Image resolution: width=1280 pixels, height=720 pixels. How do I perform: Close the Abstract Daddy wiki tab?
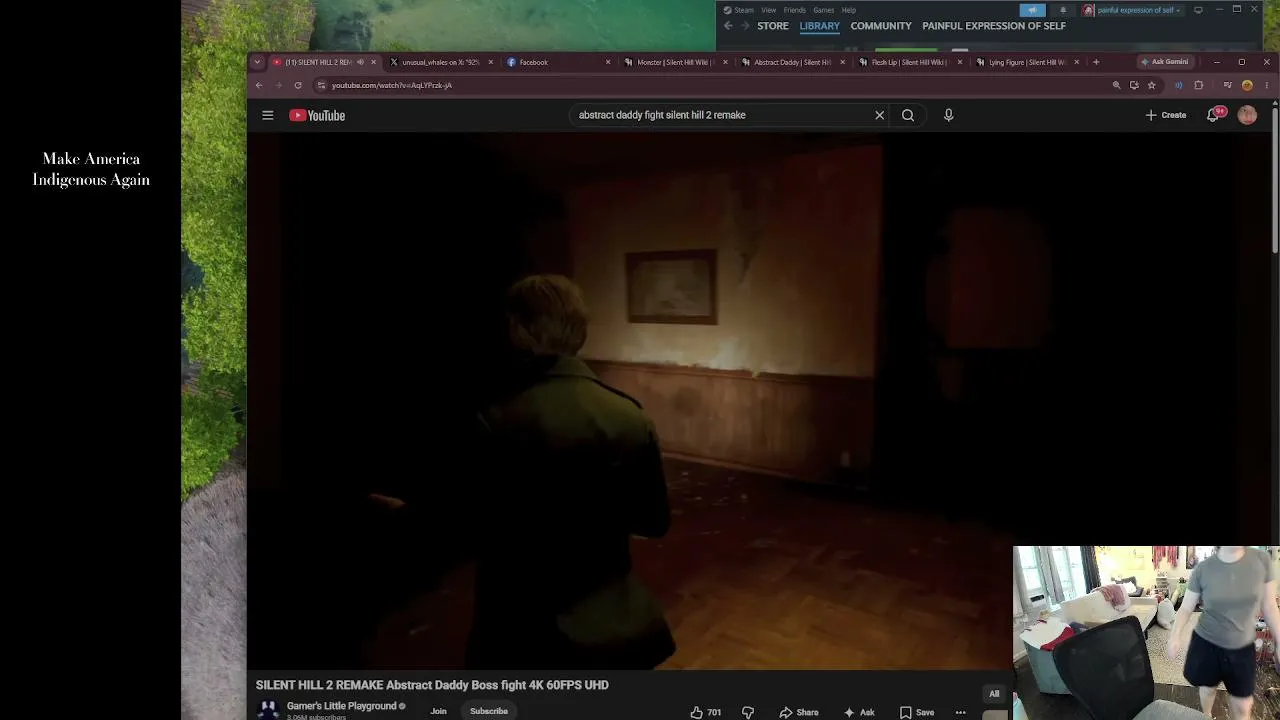click(842, 62)
